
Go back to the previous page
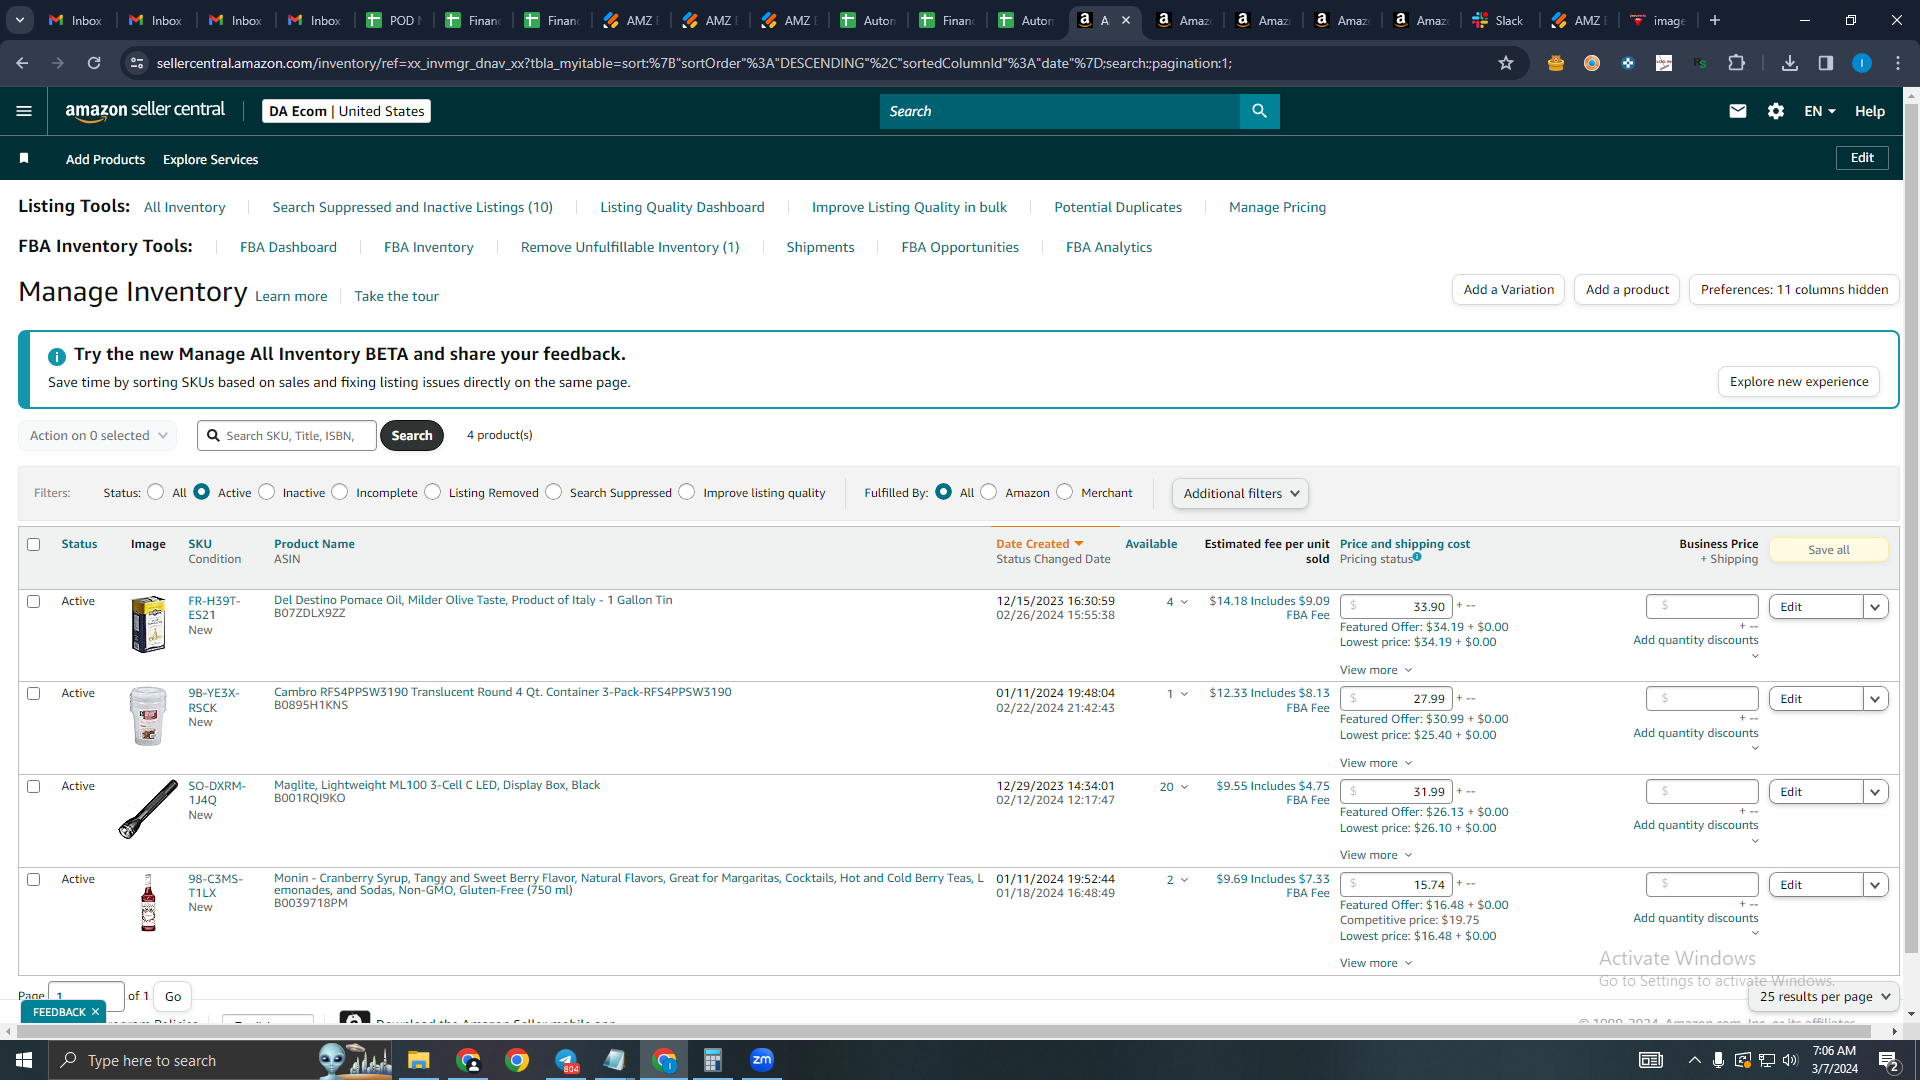point(22,63)
